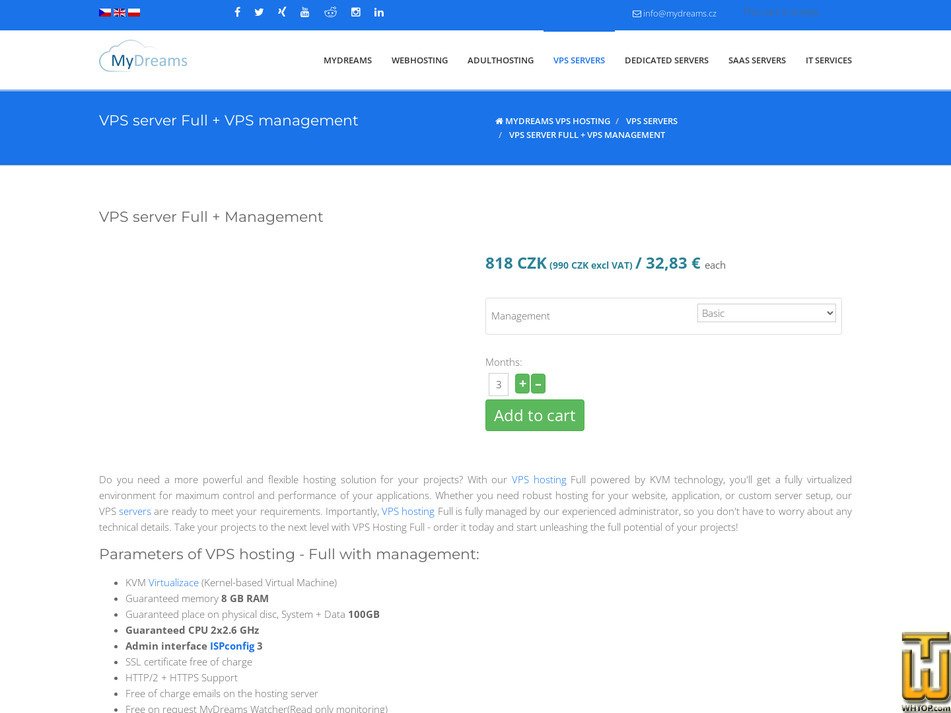This screenshot has width=951, height=713.
Task: Decrease months with the minus stepper
Action: click(x=538, y=383)
